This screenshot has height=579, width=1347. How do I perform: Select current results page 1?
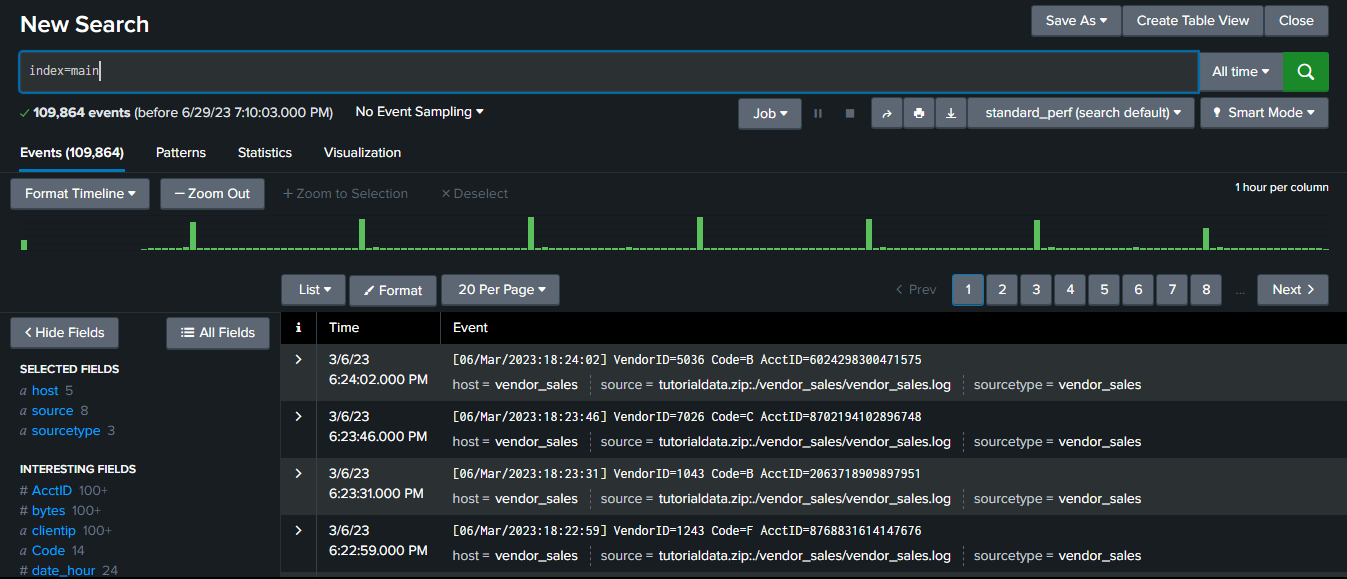tap(968, 290)
